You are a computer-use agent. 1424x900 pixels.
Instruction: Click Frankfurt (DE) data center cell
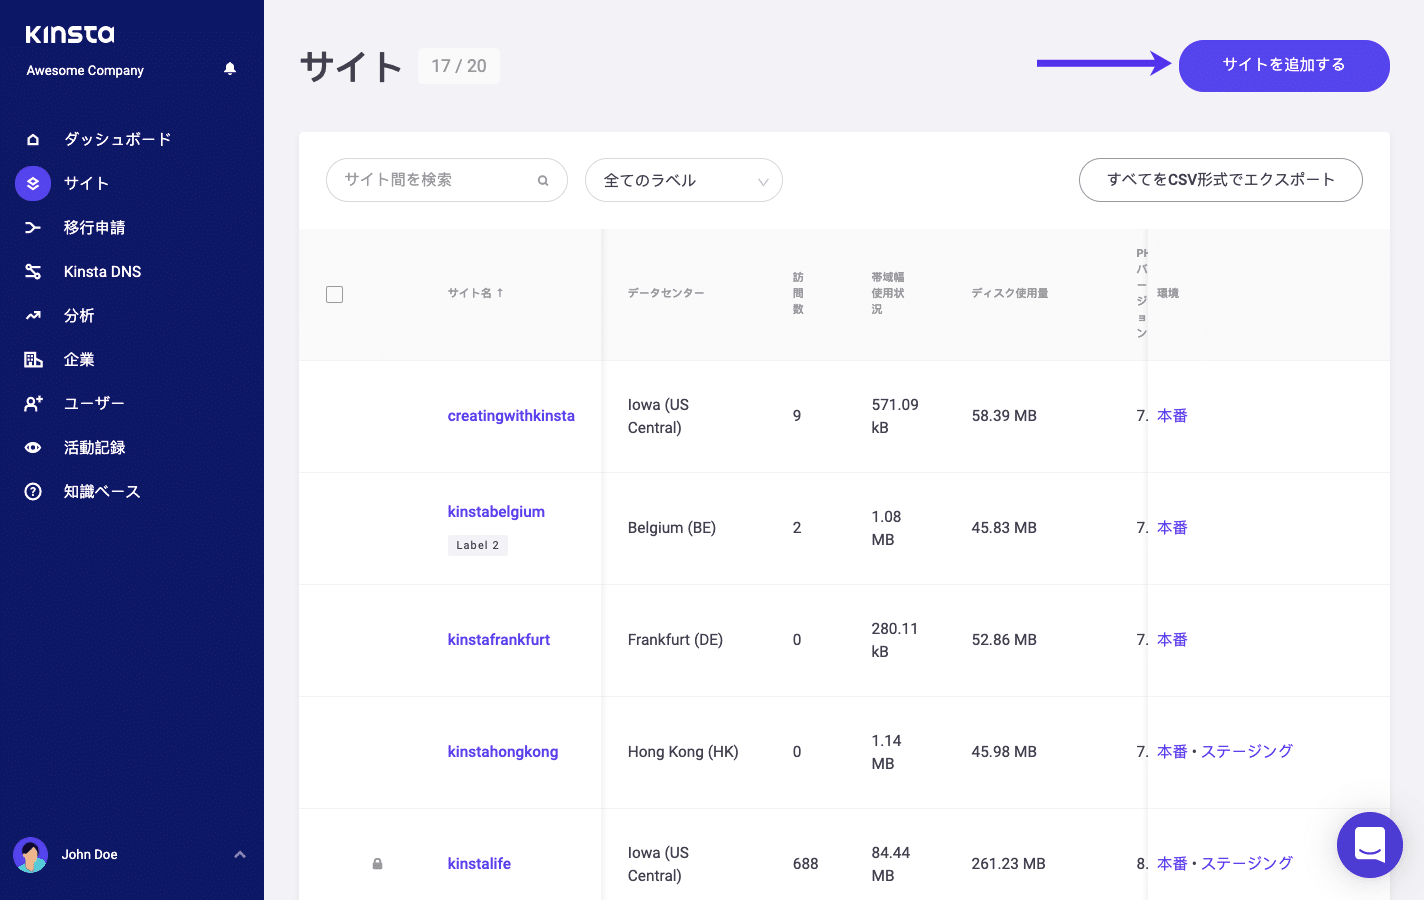click(675, 640)
